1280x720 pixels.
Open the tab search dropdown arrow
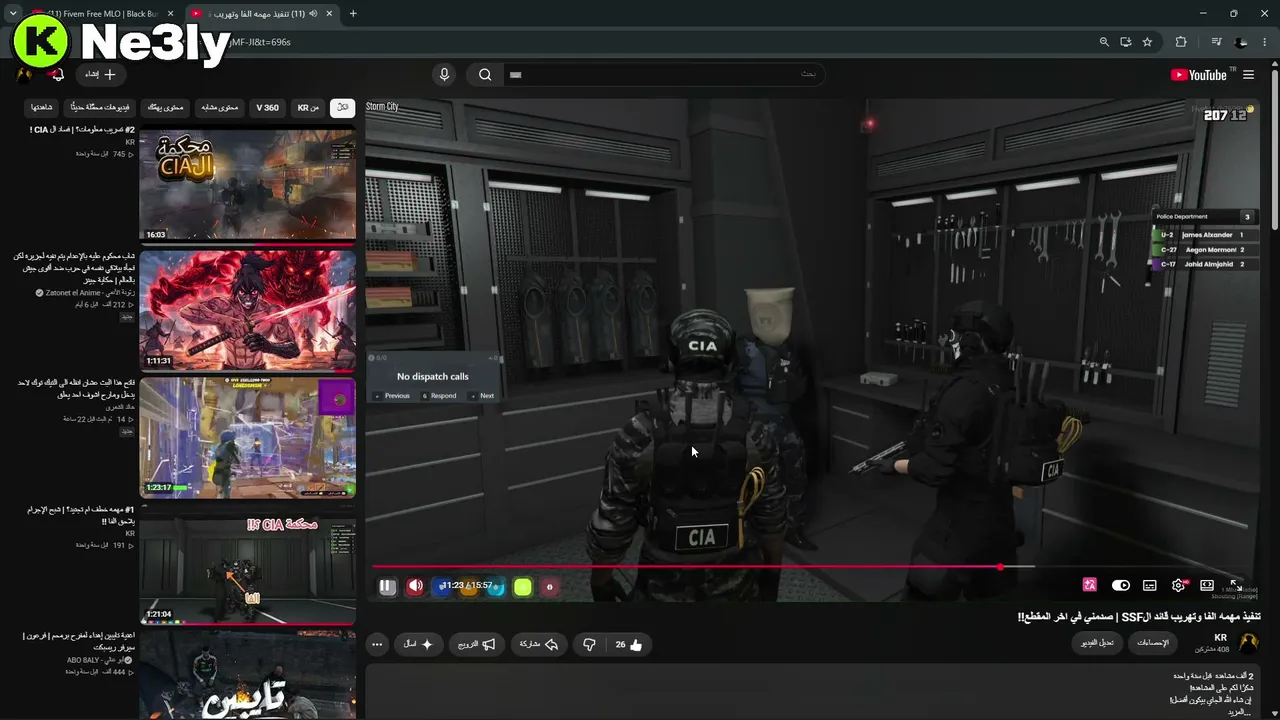tap(12, 14)
